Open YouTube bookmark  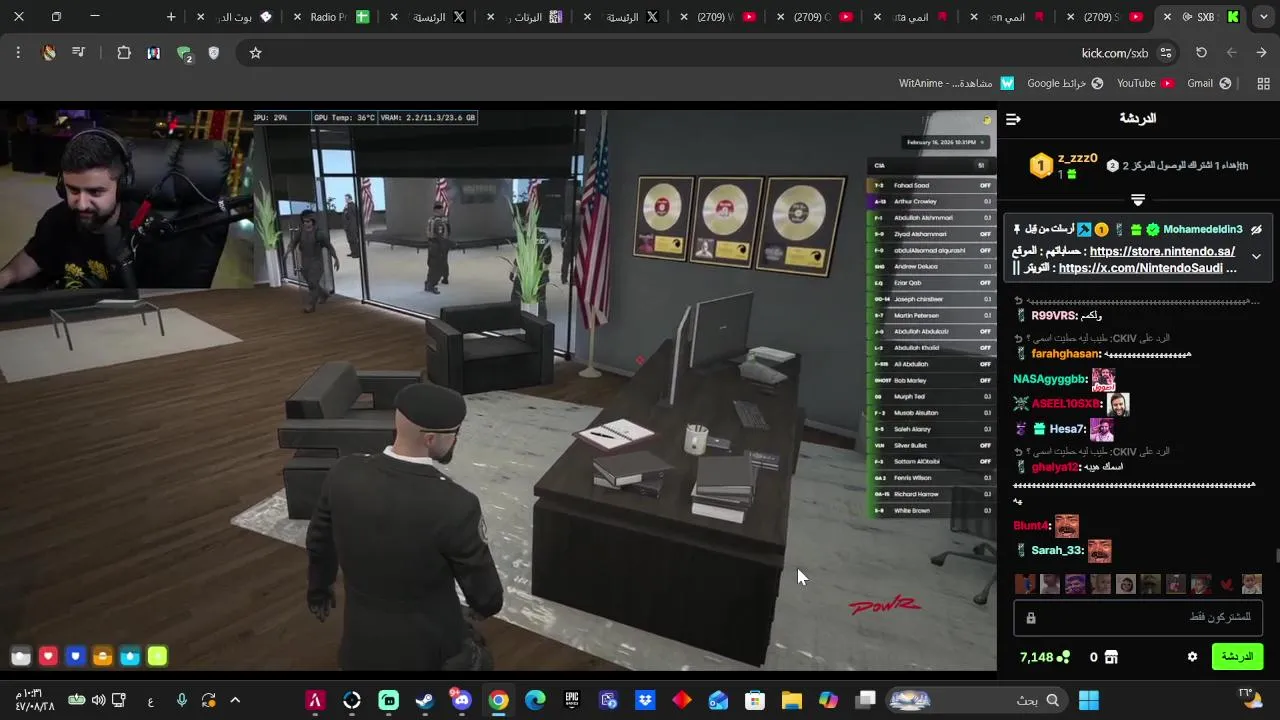(x=1145, y=83)
